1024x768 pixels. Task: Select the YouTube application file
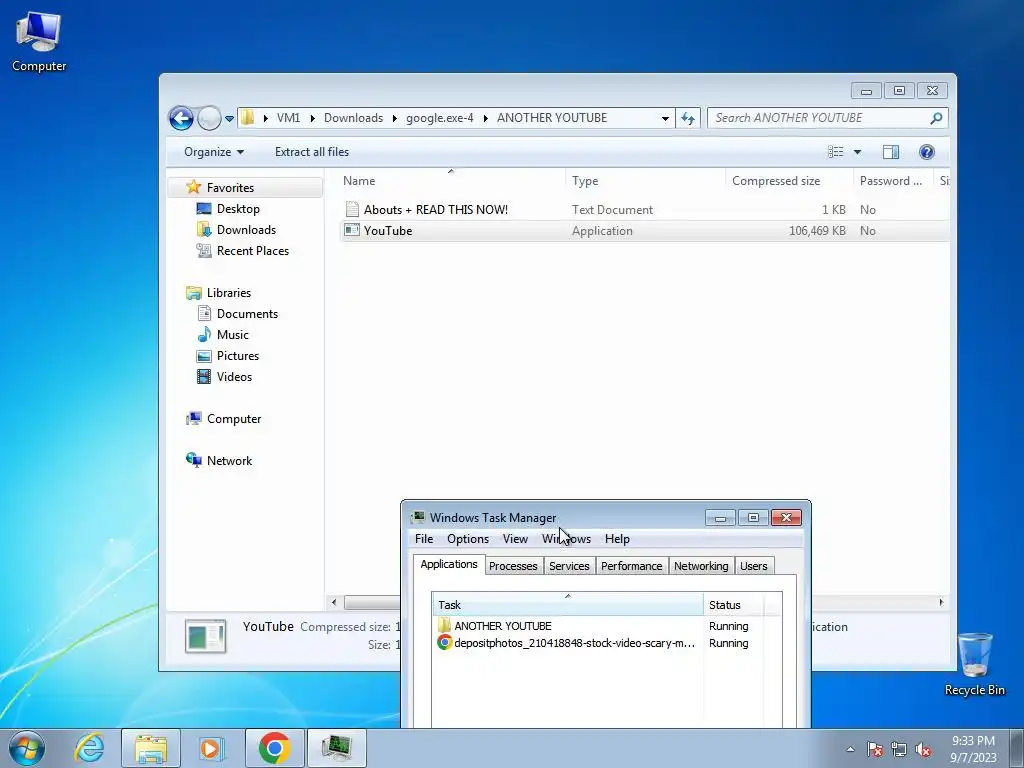coord(643,231)
